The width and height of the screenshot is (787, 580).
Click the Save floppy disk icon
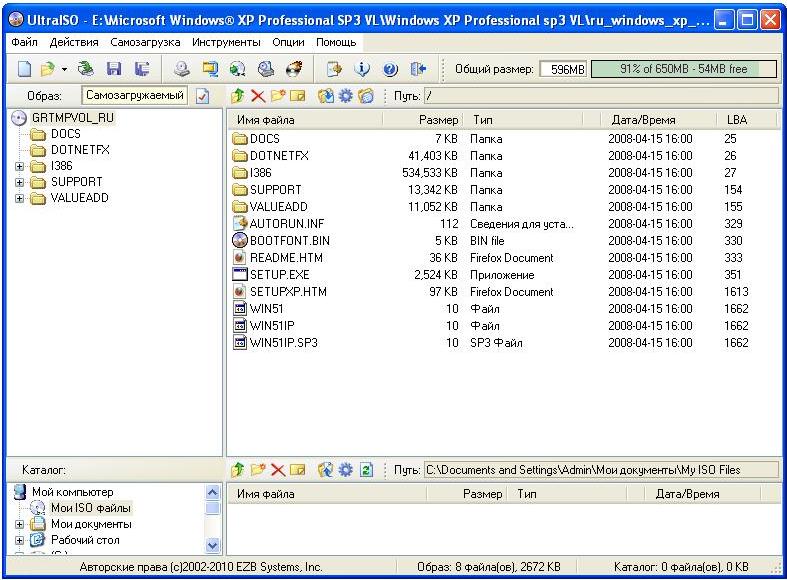point(114,69)
